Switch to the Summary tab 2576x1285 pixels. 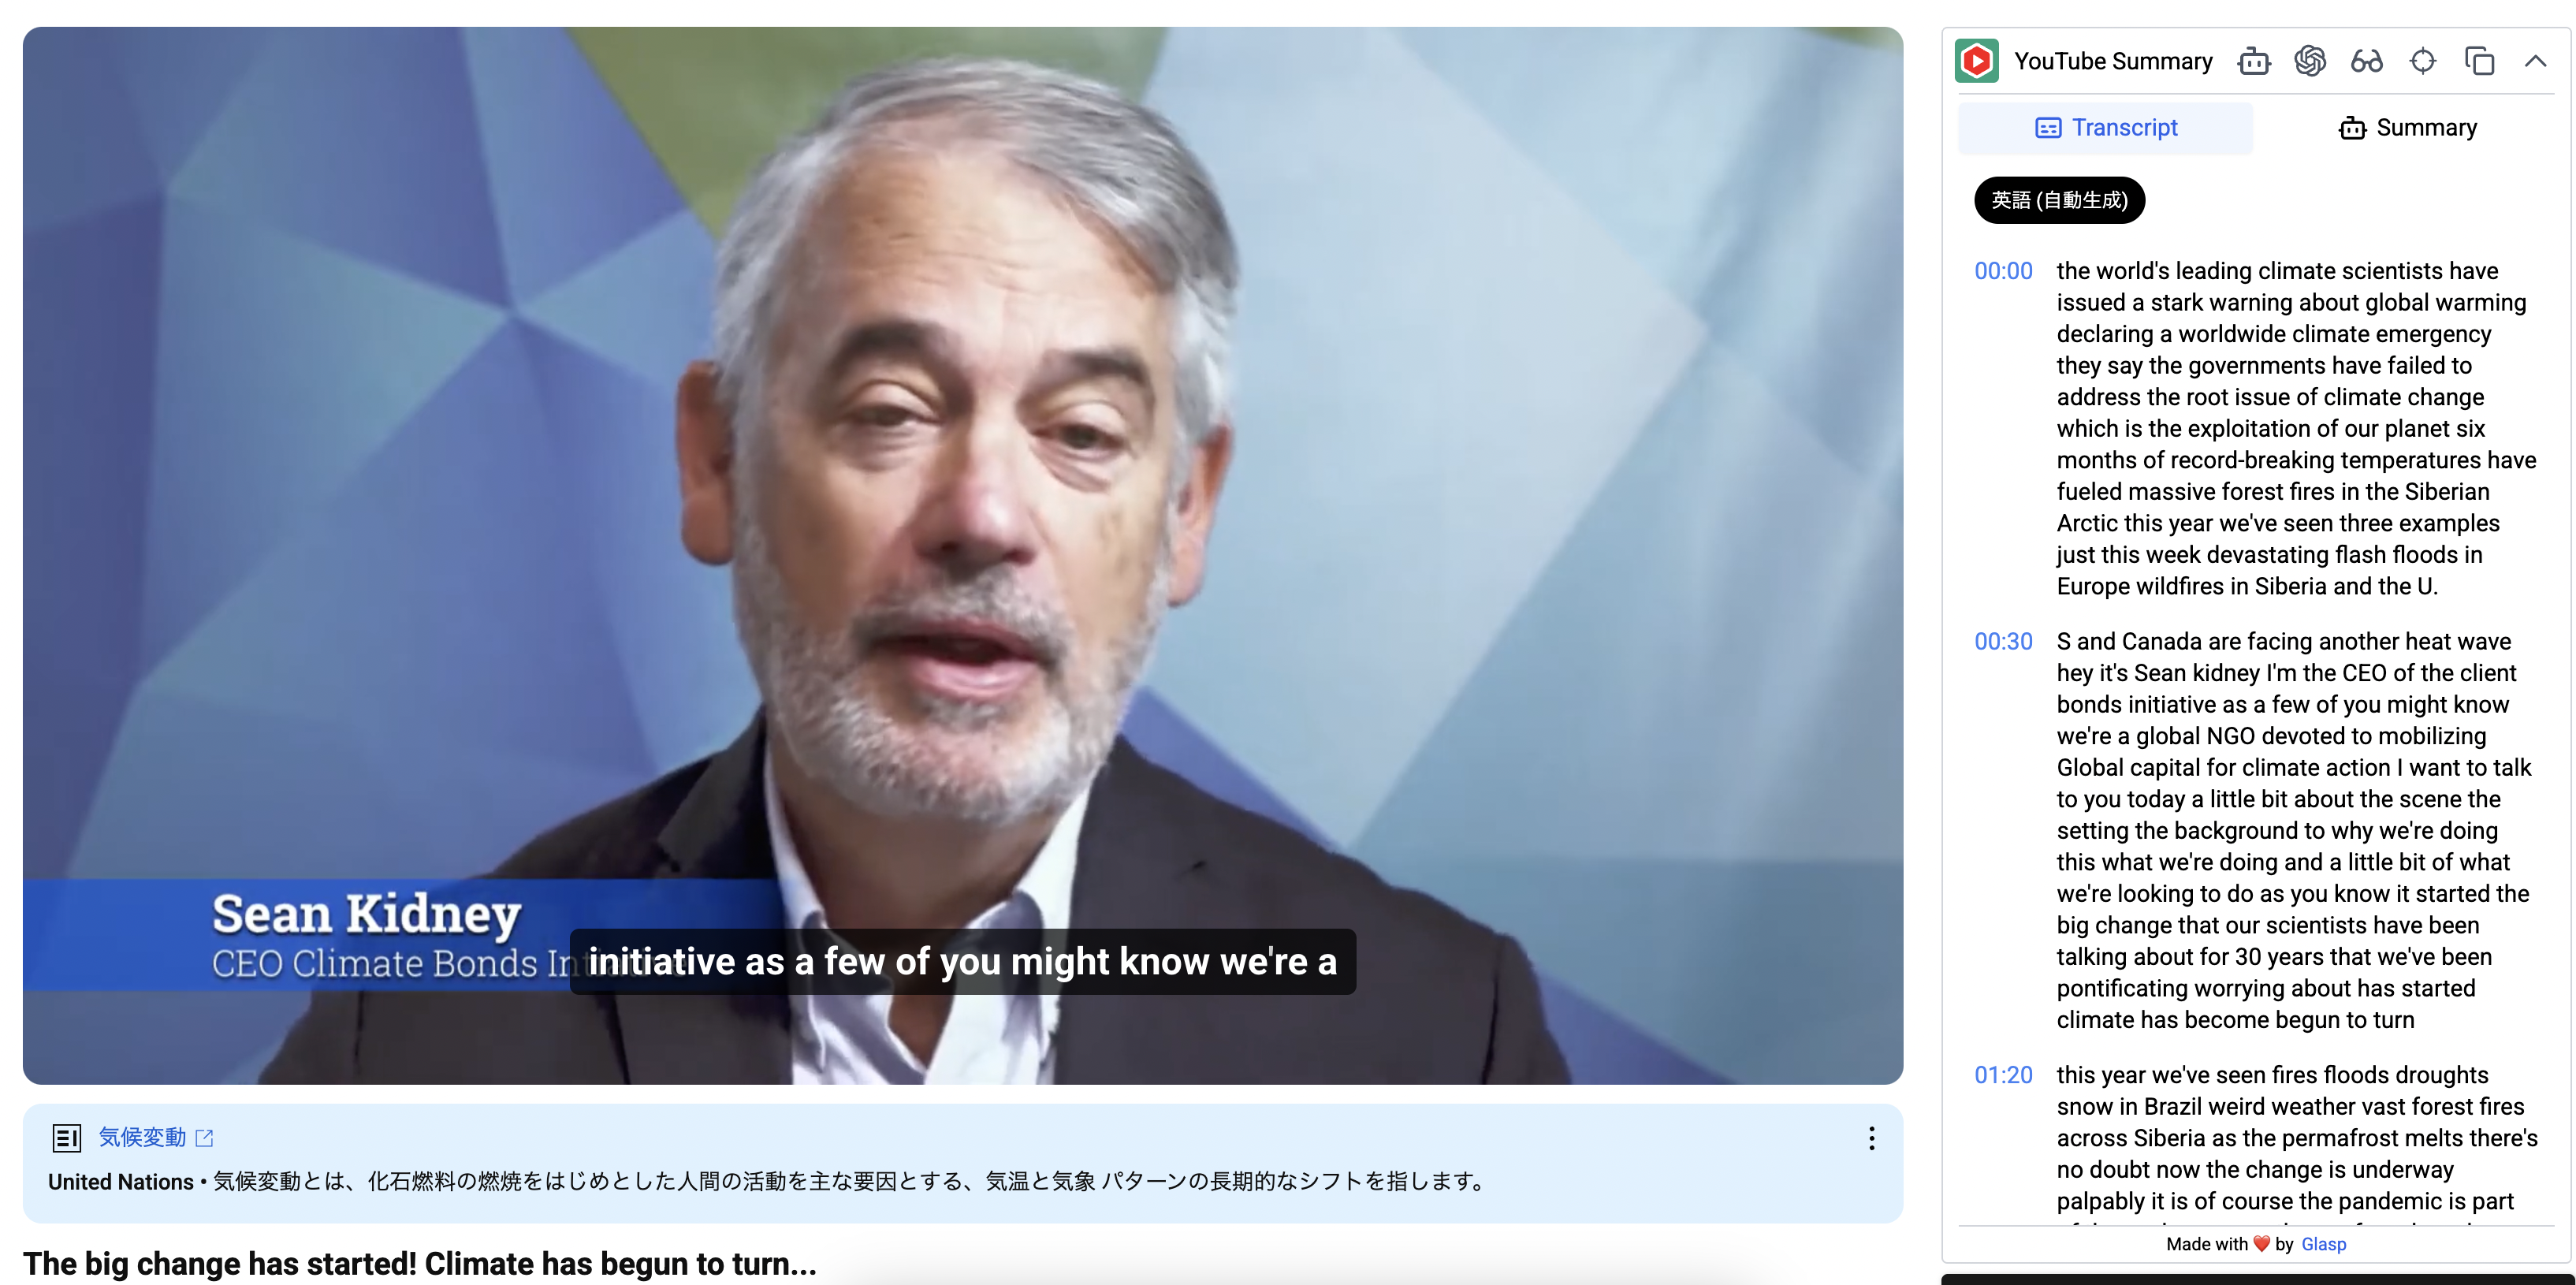pyautogui.click(x=2407, y=128)
